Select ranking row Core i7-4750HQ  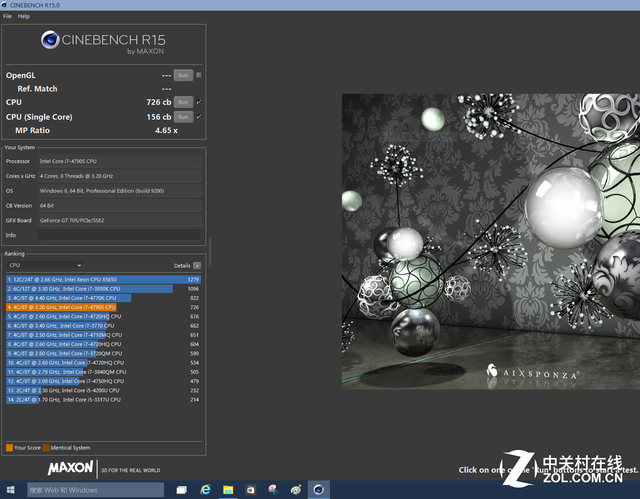103,381
